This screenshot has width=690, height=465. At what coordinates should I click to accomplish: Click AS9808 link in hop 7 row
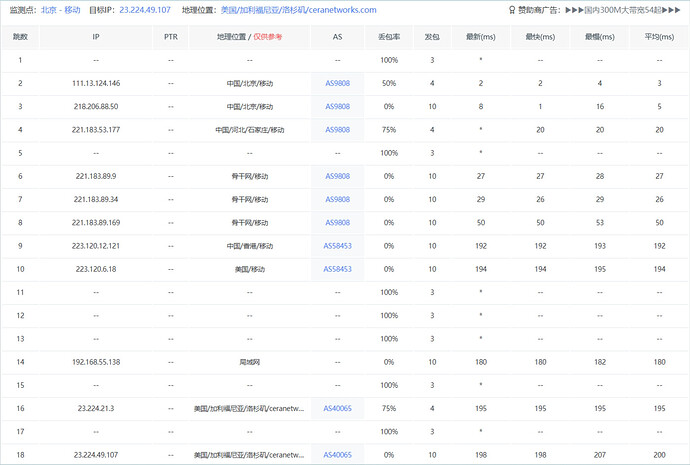pyautogui.click(x=338, y=199)
